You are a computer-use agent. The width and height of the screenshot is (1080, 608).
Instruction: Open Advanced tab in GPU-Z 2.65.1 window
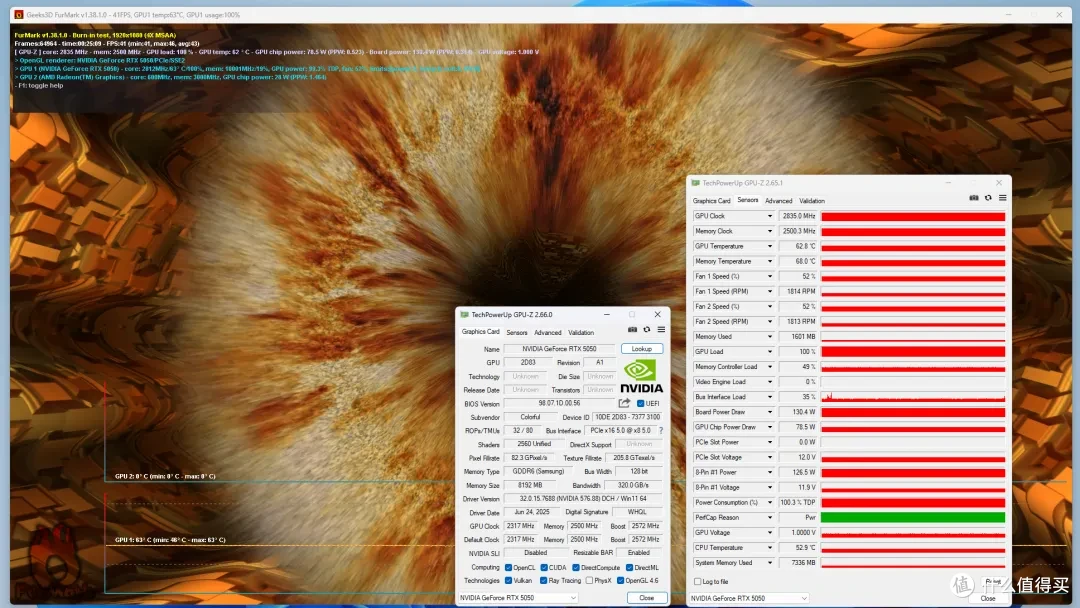click(x=778, y=201)
